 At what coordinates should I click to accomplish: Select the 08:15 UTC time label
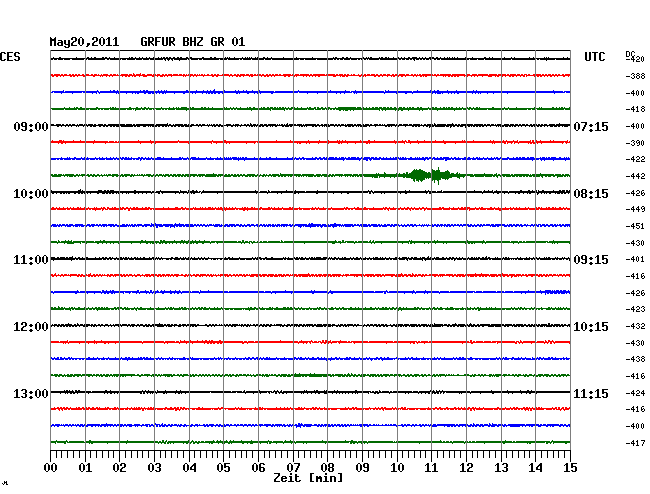(591, 194)
